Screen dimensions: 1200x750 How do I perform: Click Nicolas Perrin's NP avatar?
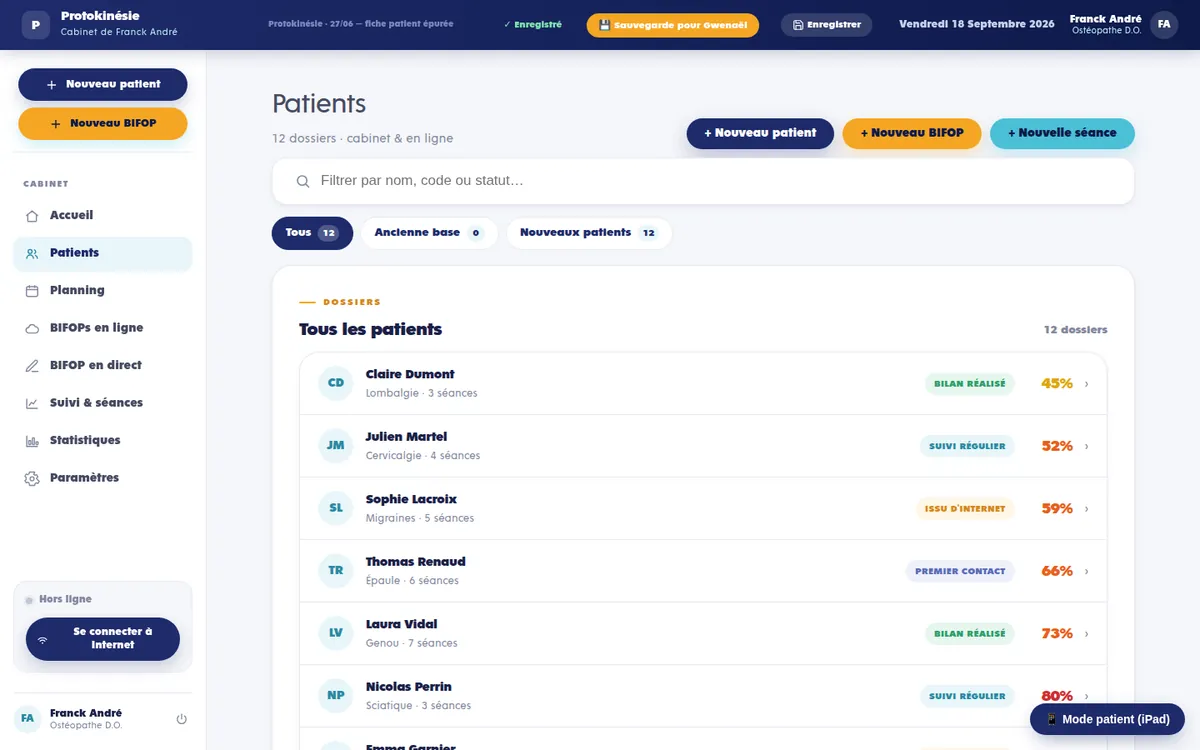(336, 695)
